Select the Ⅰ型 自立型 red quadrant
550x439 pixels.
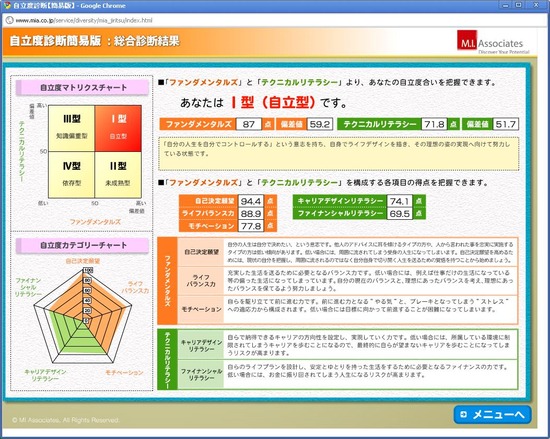point(118,128)
